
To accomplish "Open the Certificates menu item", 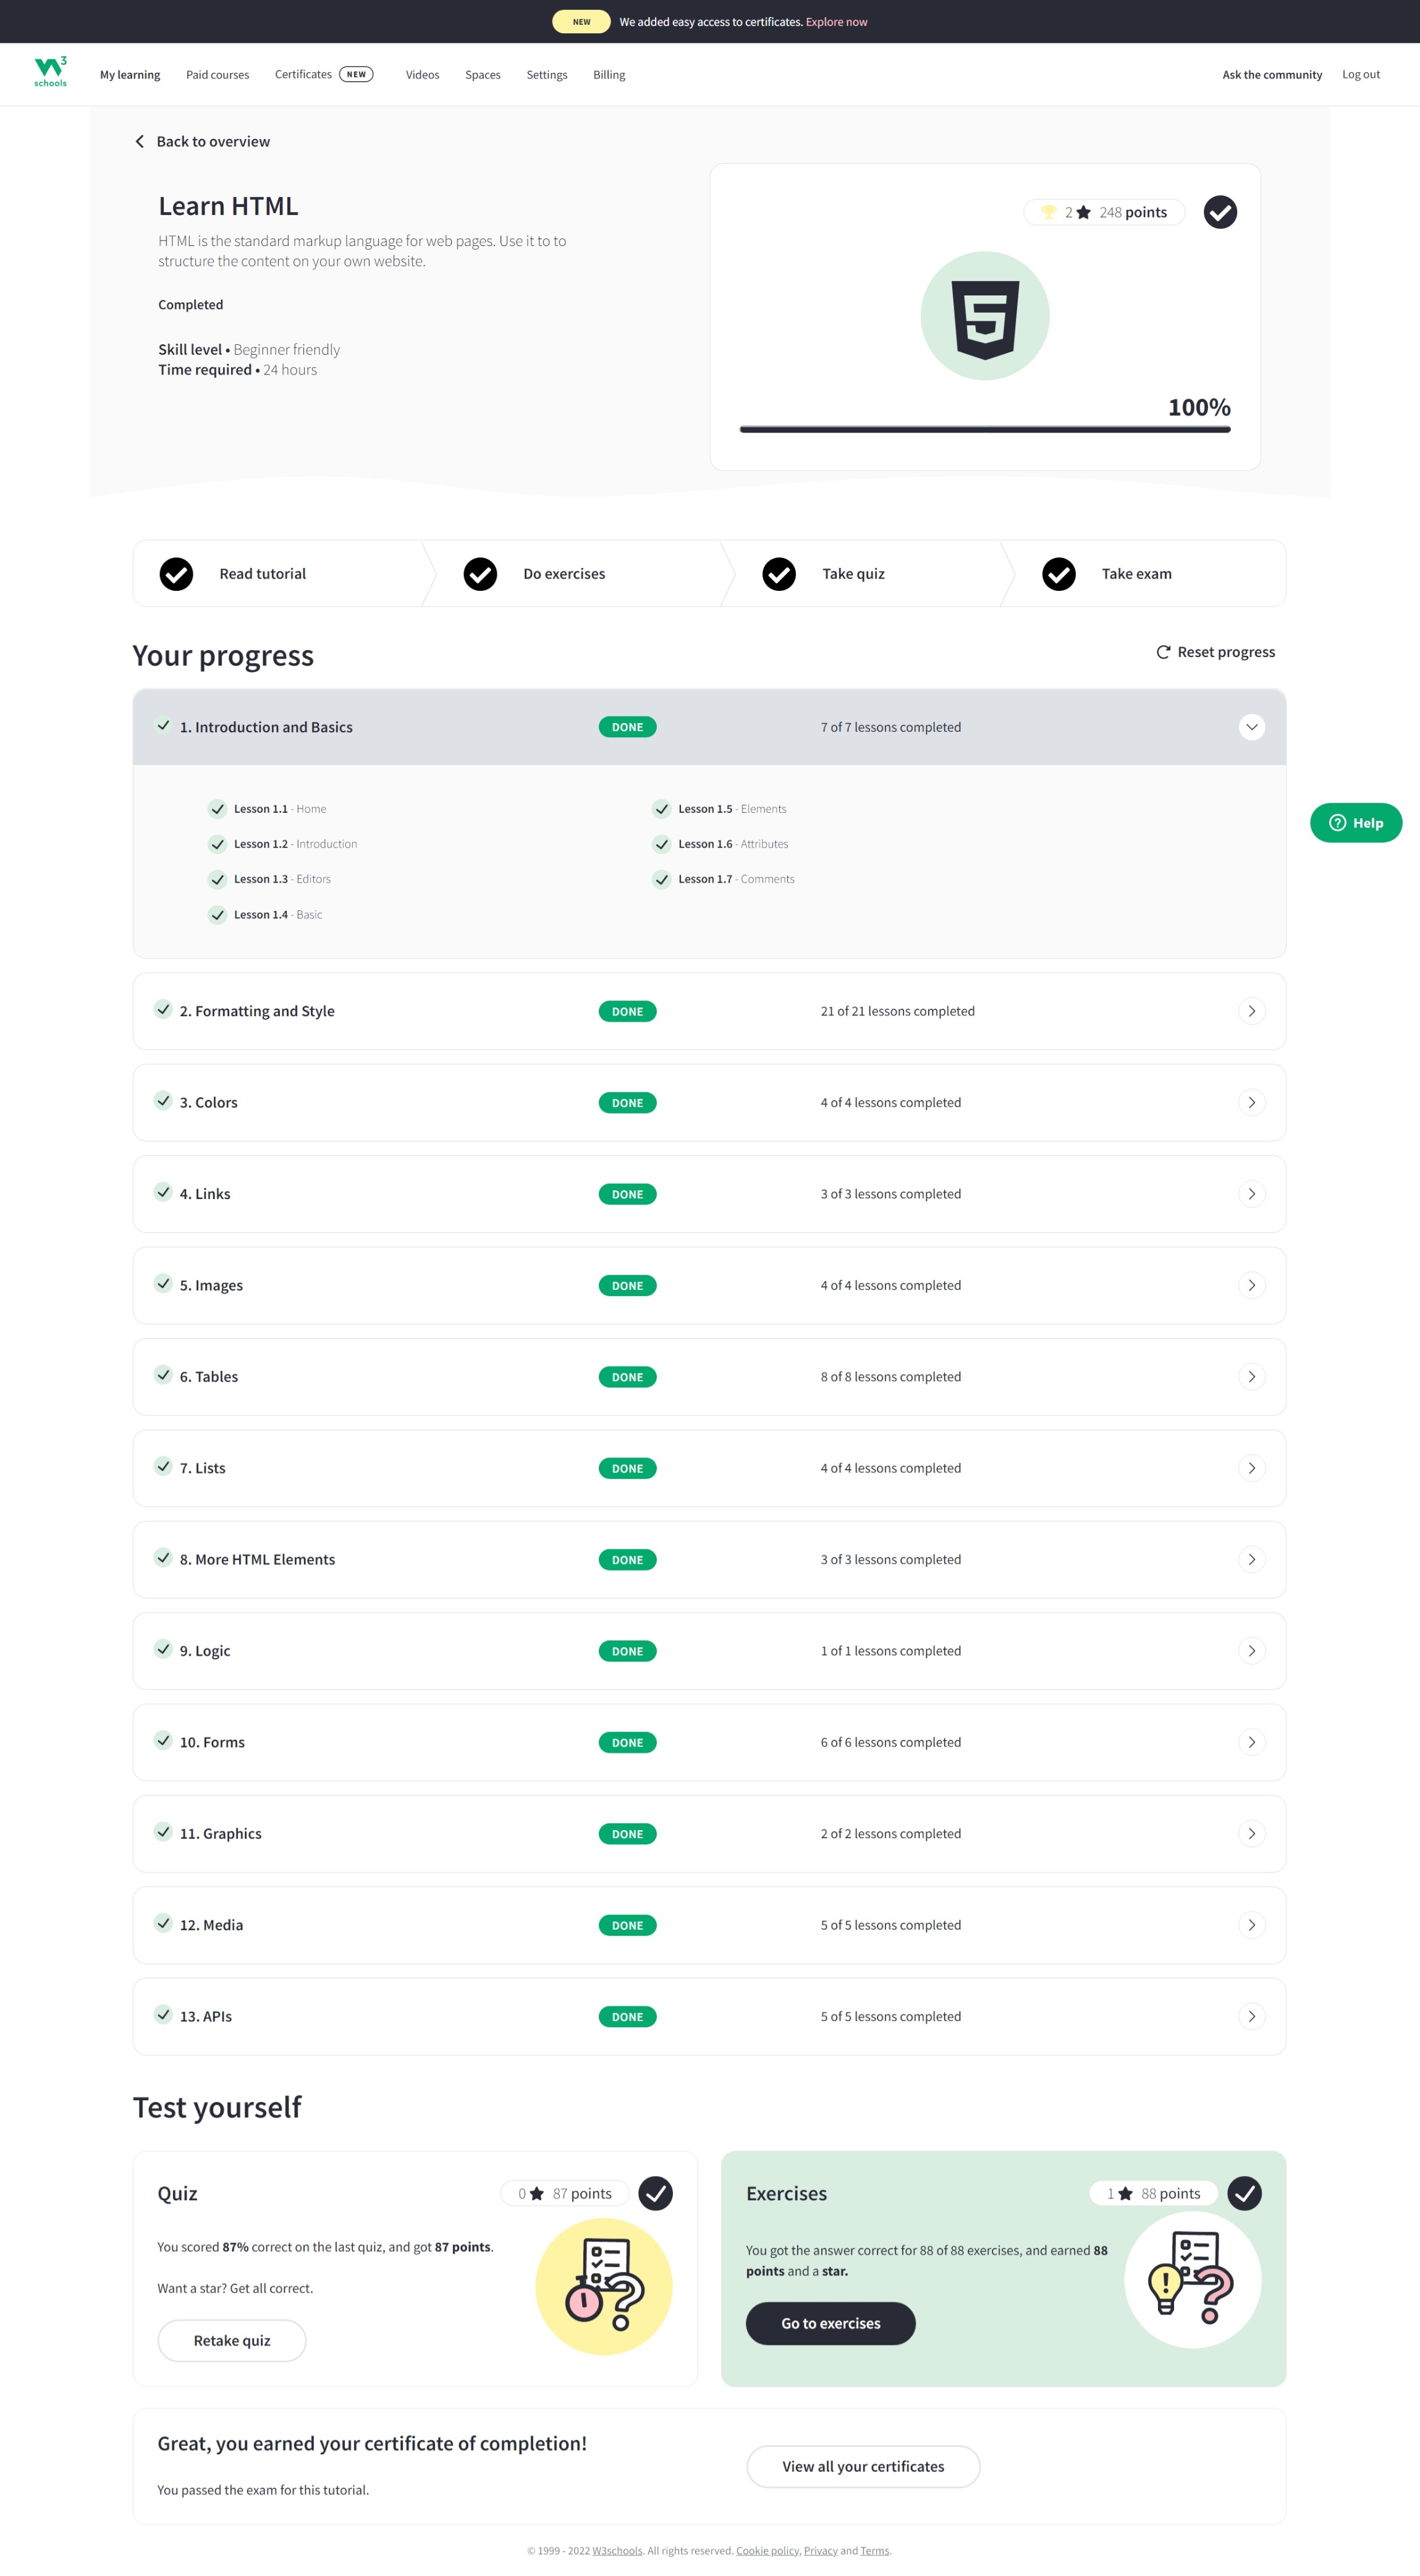I will point(303,74).
